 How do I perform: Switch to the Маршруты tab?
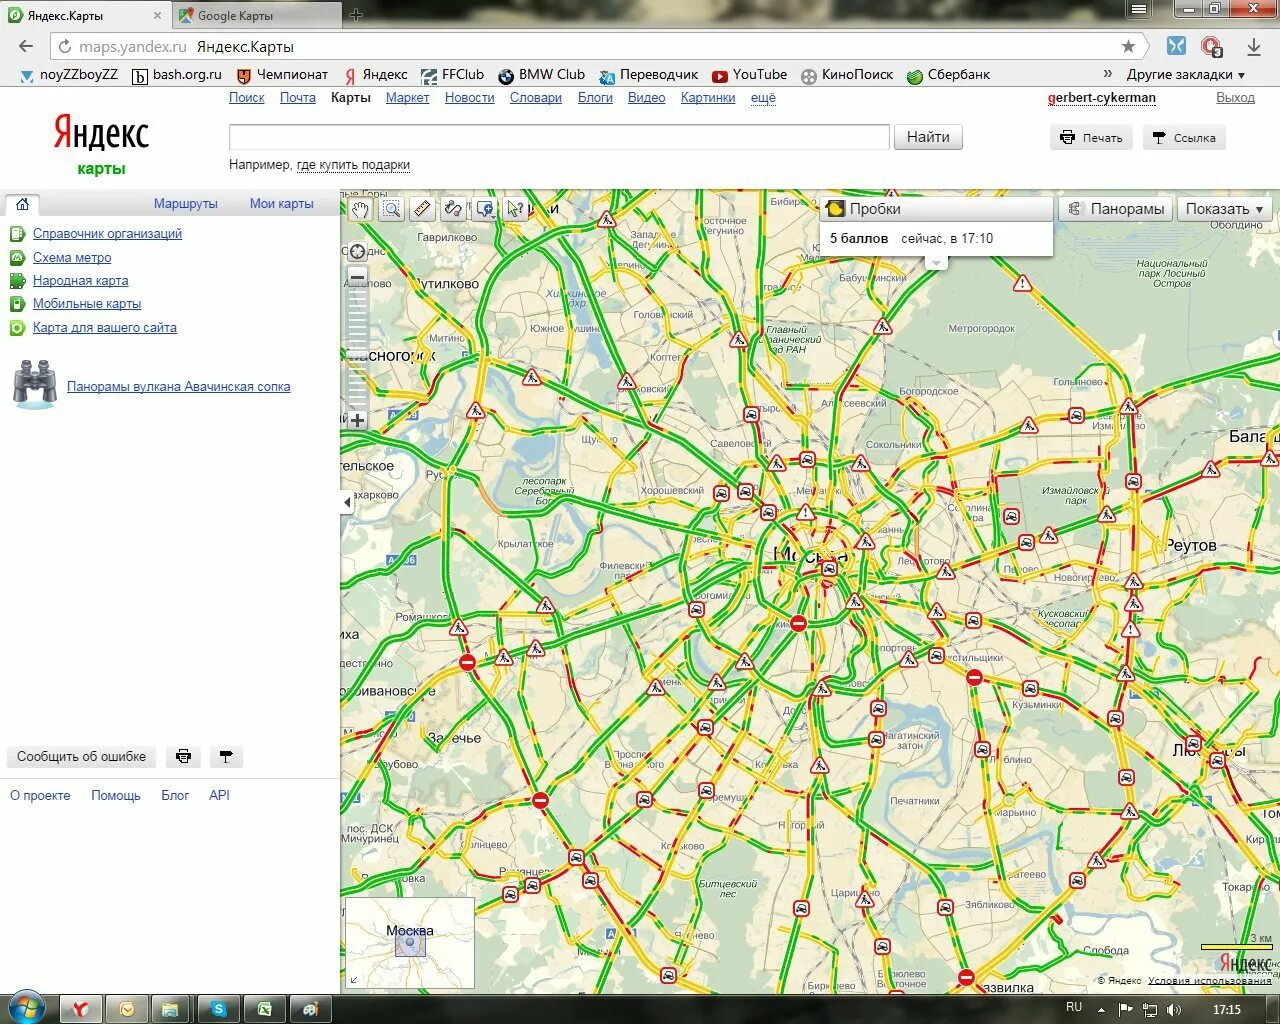click(186, 203)
